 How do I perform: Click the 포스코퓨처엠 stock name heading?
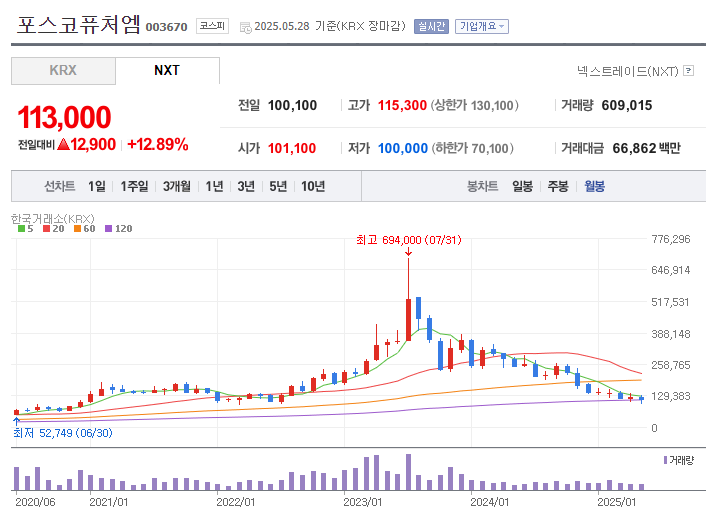tap(78, 25)
